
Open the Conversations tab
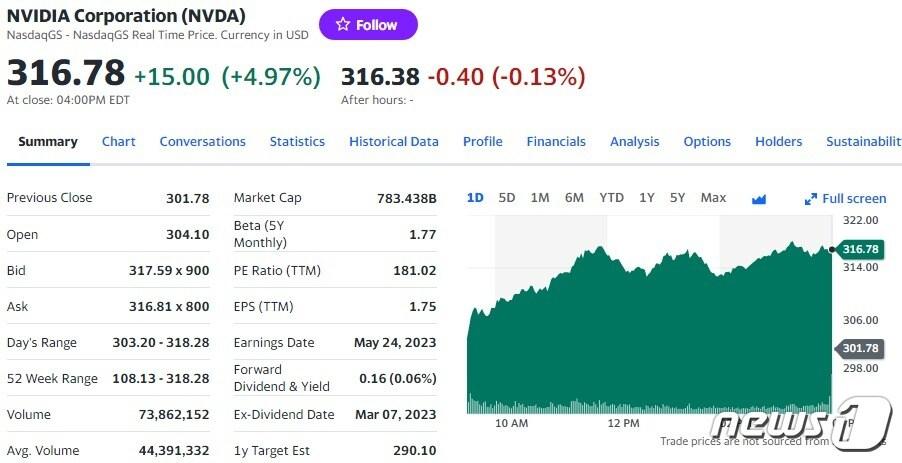202,142
